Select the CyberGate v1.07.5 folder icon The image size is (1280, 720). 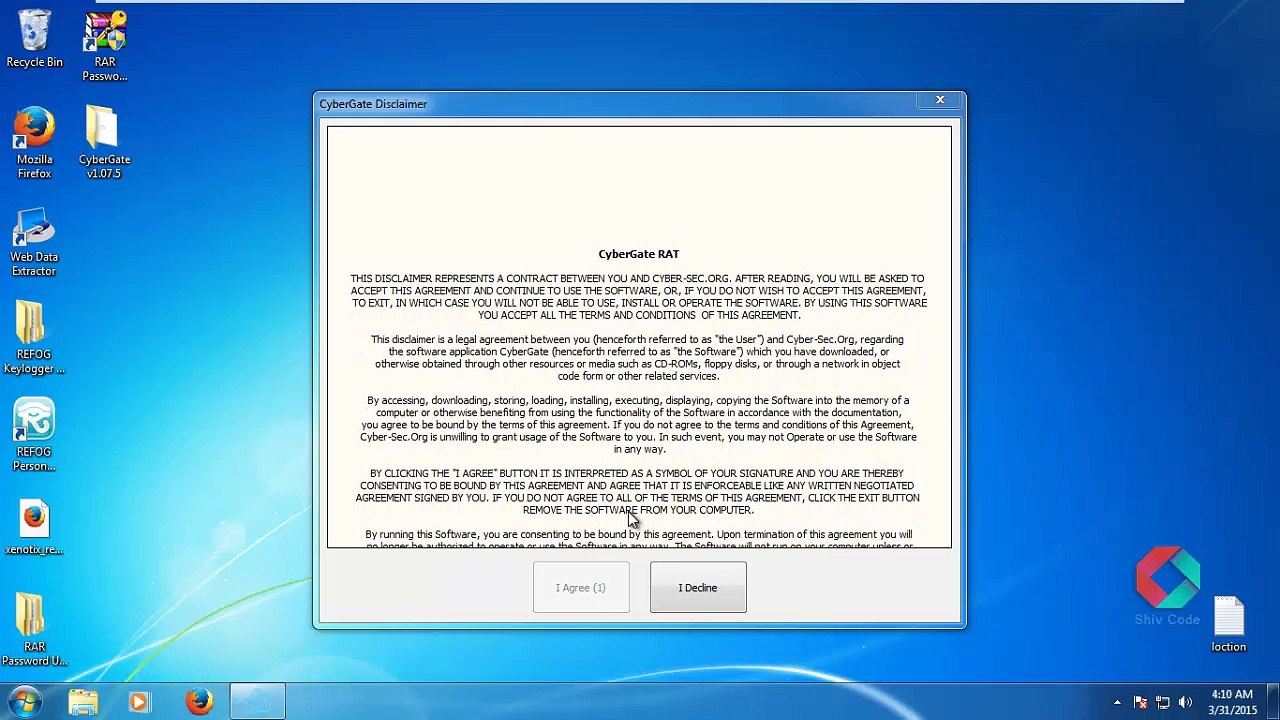tap(104, 143)
